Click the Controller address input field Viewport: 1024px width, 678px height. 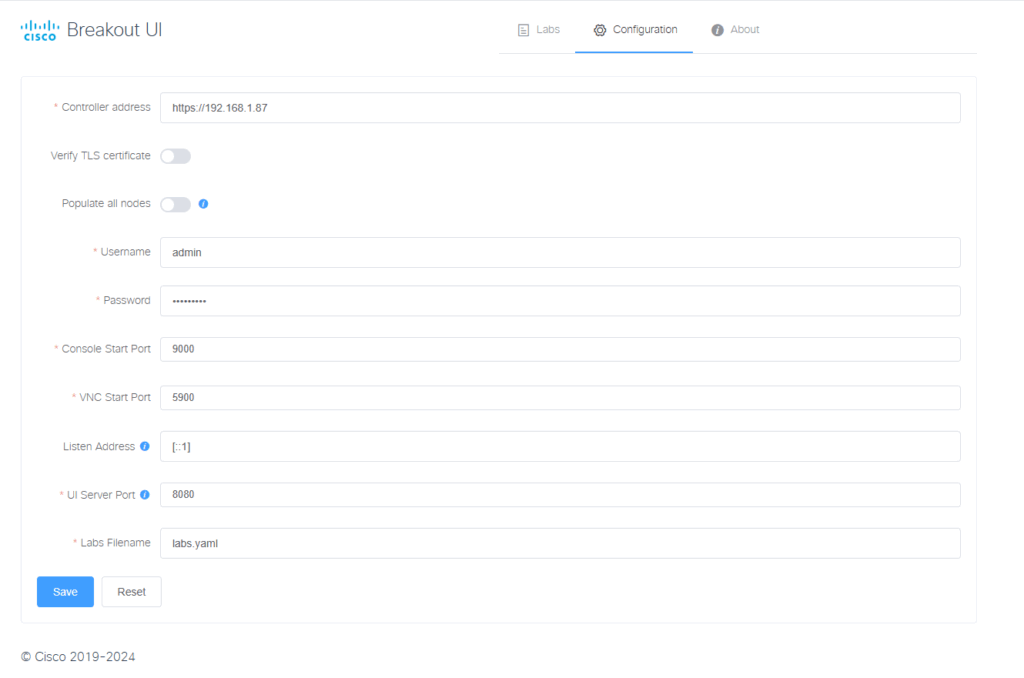point(560,108)
